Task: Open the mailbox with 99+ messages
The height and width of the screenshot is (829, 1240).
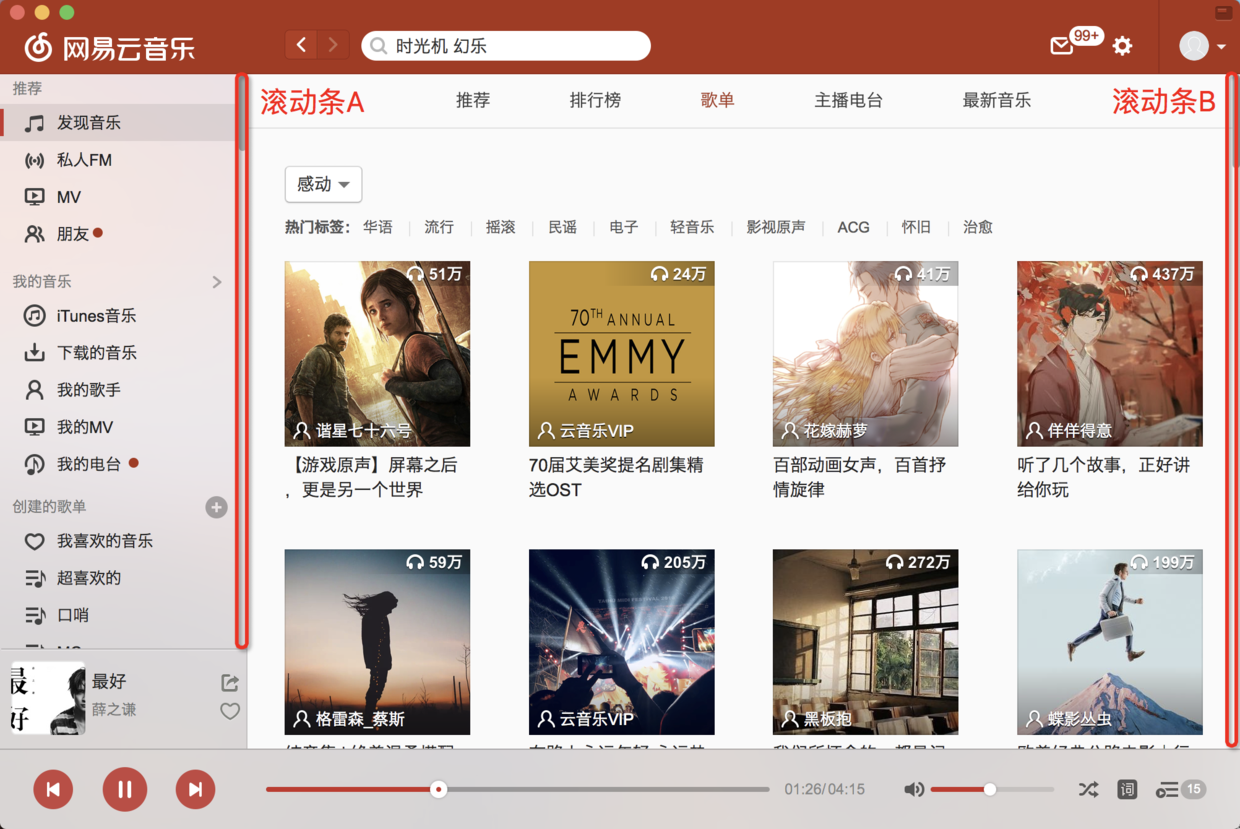Action: [1062, 45]
